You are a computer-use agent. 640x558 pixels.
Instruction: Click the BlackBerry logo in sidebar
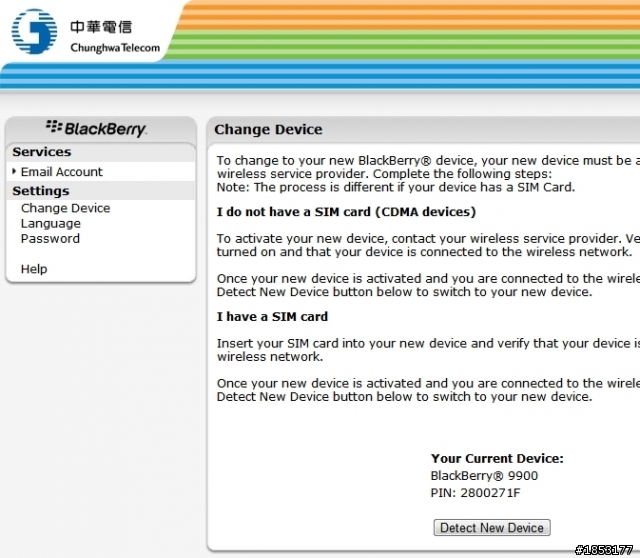pyautogui.click(x=96, y=129)
